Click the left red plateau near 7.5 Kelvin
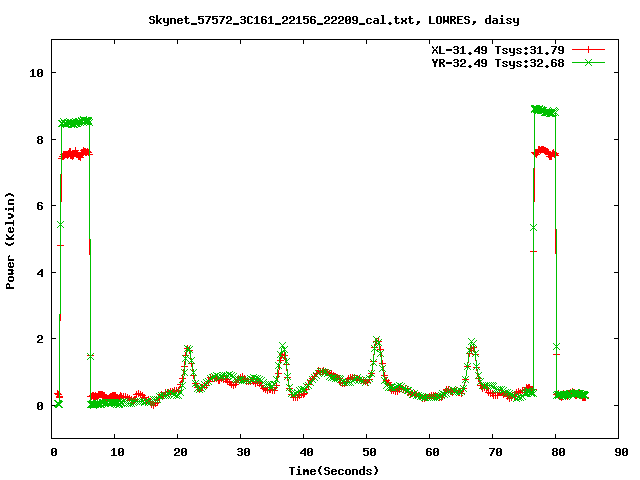640x480 pixels. [x=75, y=154]
